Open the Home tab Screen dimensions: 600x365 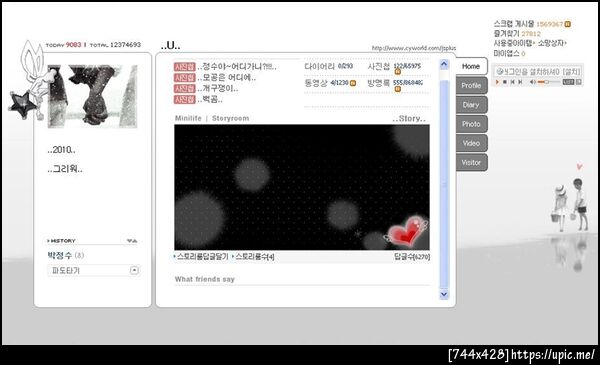pos(471,66)
